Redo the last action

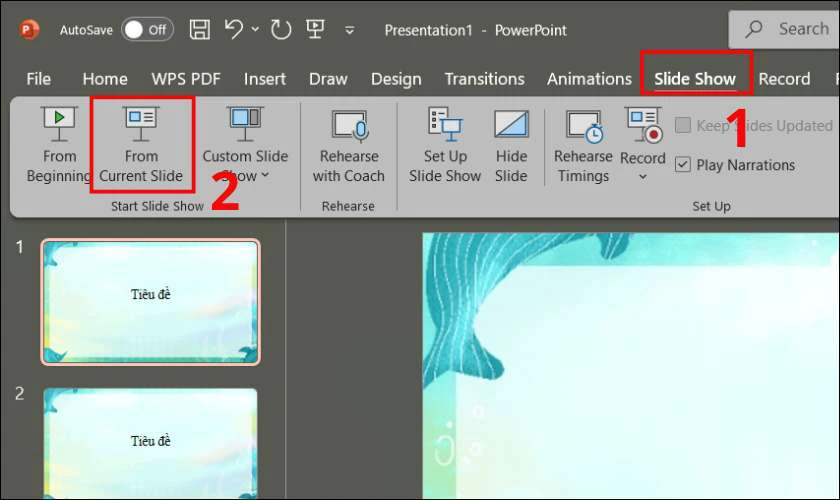coord(280,29)
